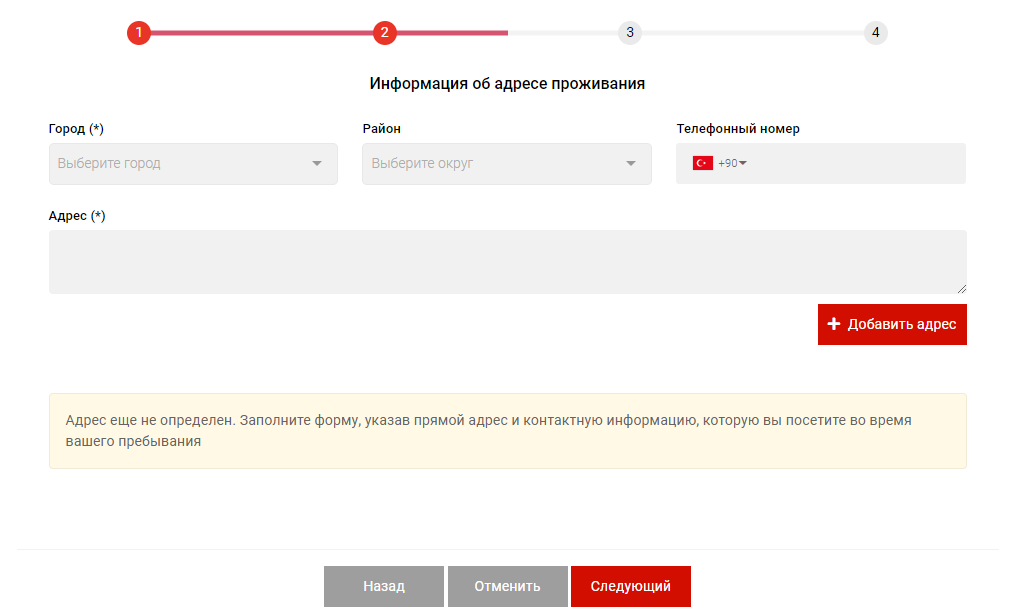
Task: Click the 'Адрес еще не определен' notice text
Action: tap(489, 431)
